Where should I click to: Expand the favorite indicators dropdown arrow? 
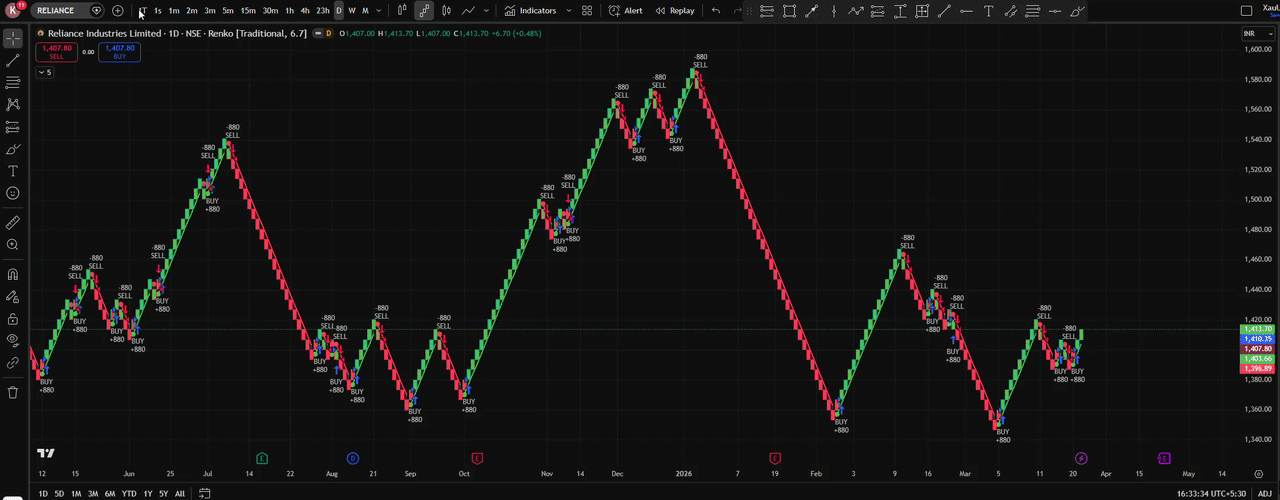pyautogui.click(x=569, y=11)
